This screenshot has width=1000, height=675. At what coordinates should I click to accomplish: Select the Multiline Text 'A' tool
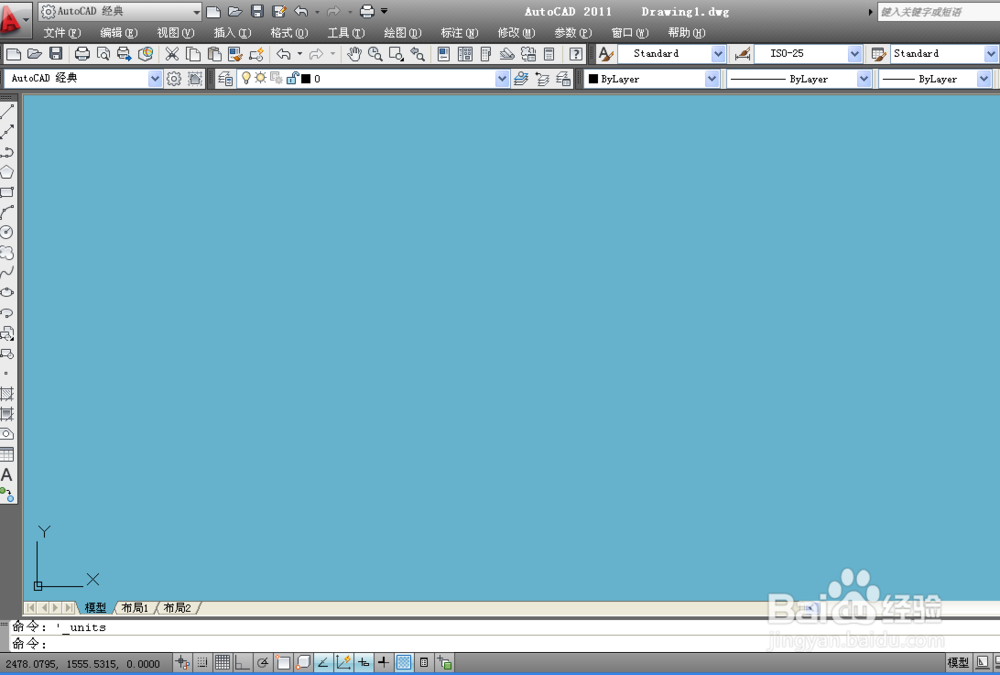pyautogui.click(x=7, y=475)
